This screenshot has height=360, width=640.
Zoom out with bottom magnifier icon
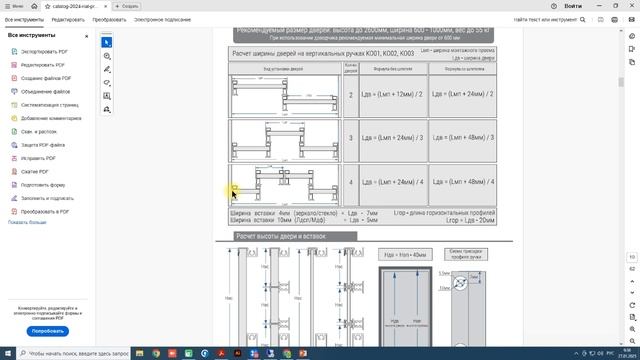pyautogui.click(x=632, y=341)
